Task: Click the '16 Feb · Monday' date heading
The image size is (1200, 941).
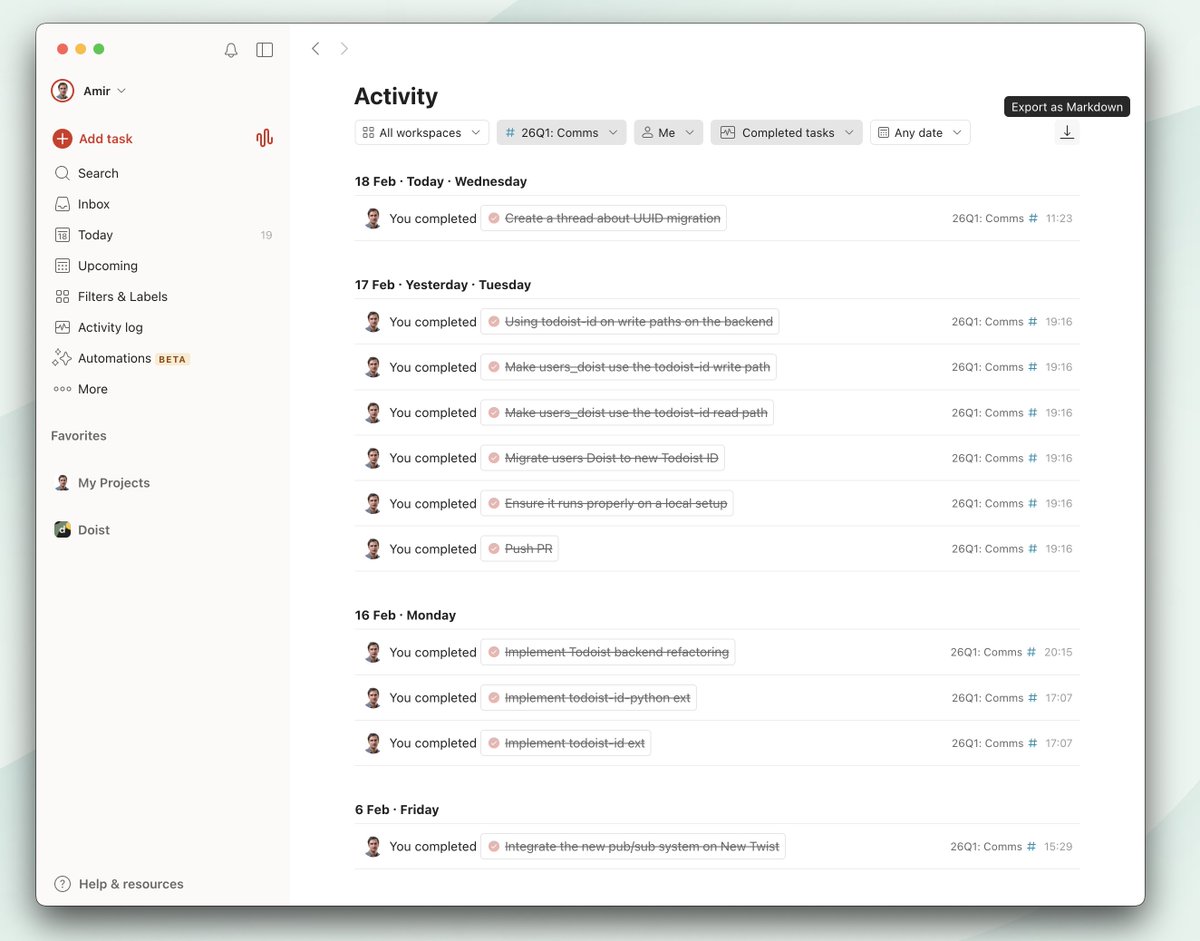Action: coord(405,615)
